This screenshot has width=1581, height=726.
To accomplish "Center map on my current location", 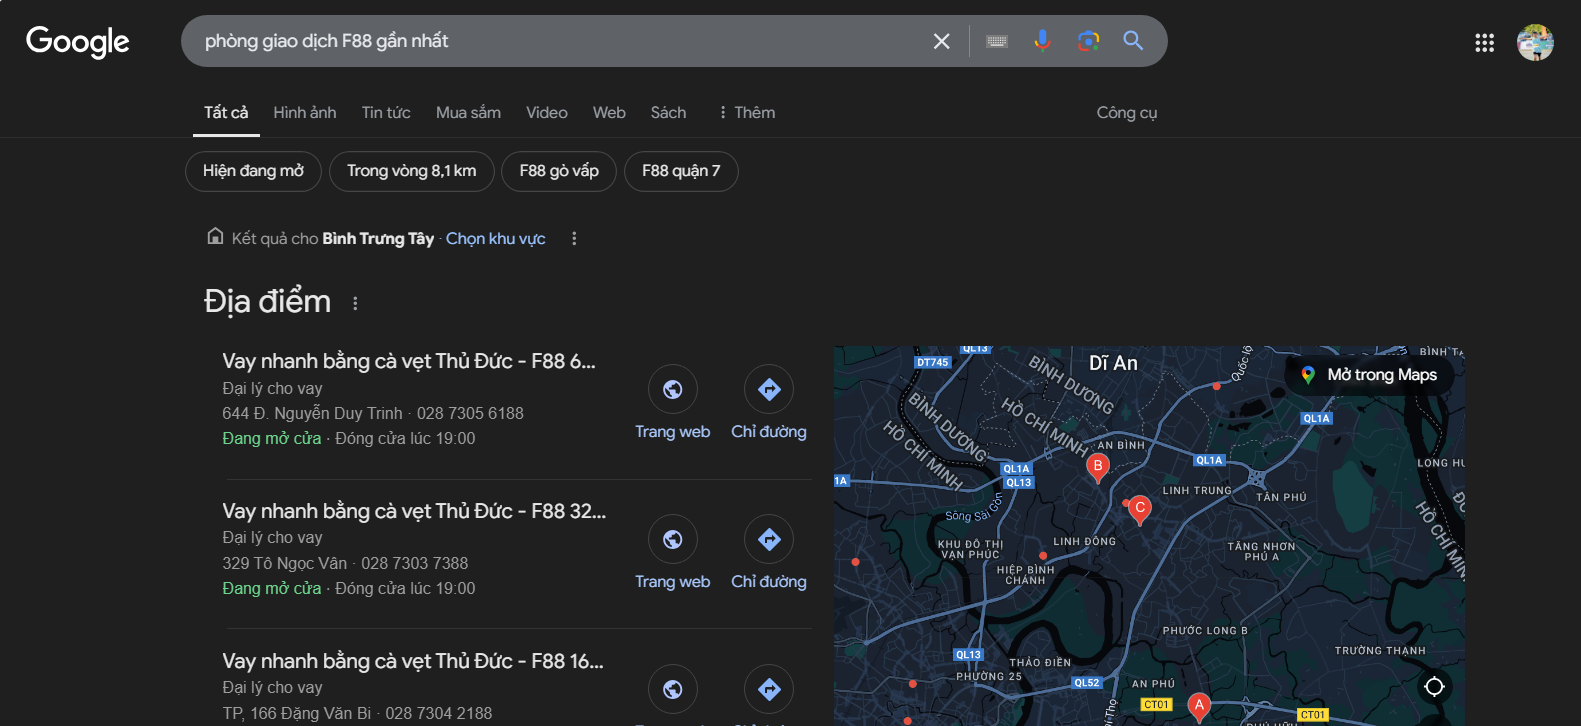I will pos(1434,686).
